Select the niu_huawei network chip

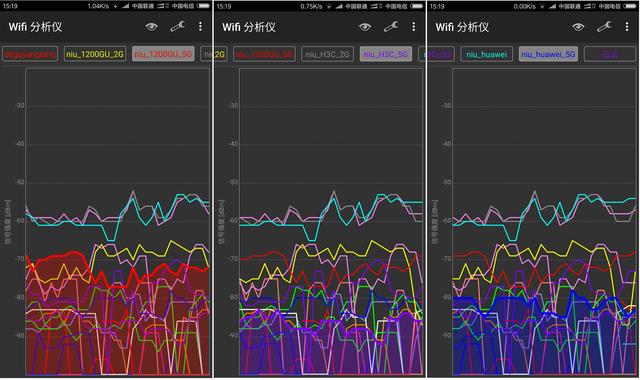pos(487,54)
